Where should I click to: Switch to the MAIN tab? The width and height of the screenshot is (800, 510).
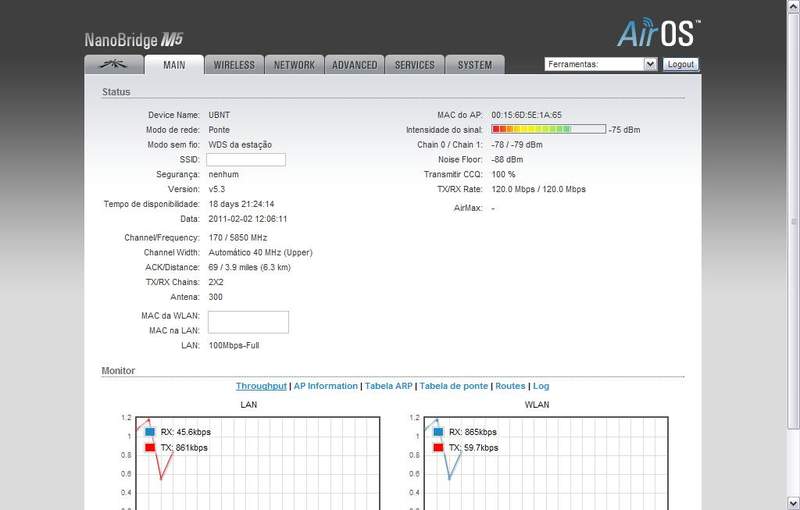pos(174,65)
